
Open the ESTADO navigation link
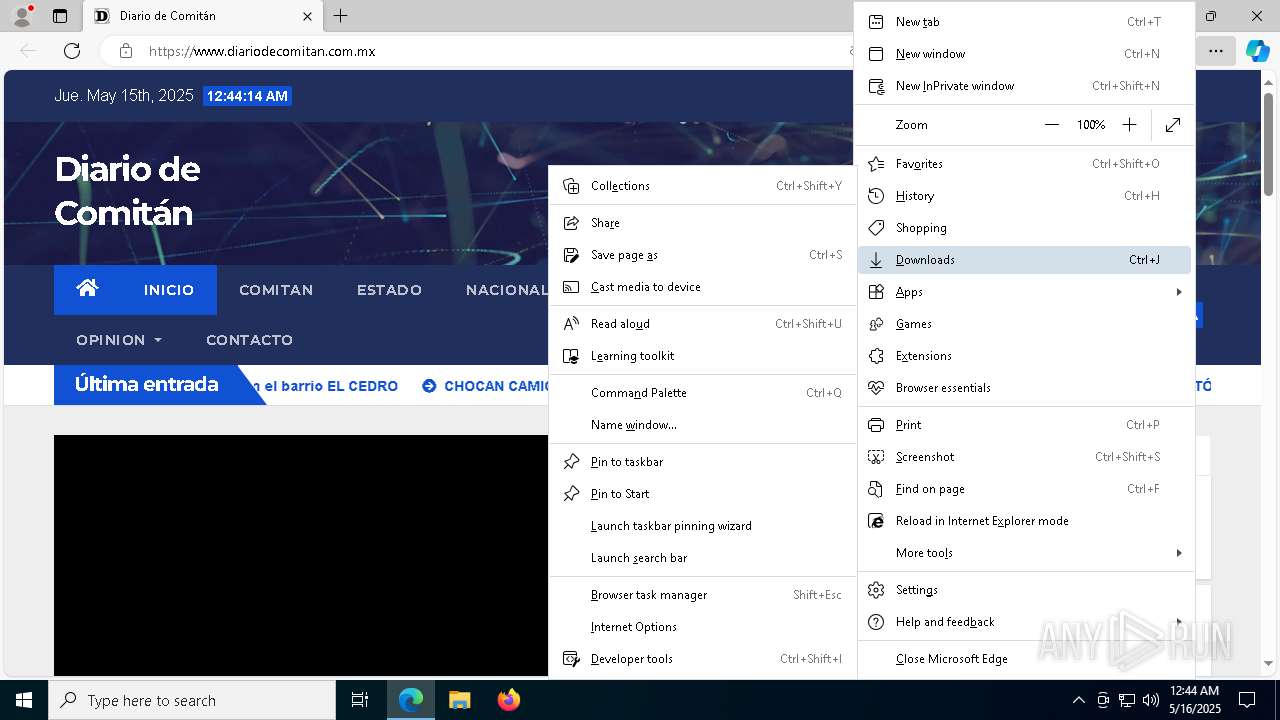click(389, 290)
